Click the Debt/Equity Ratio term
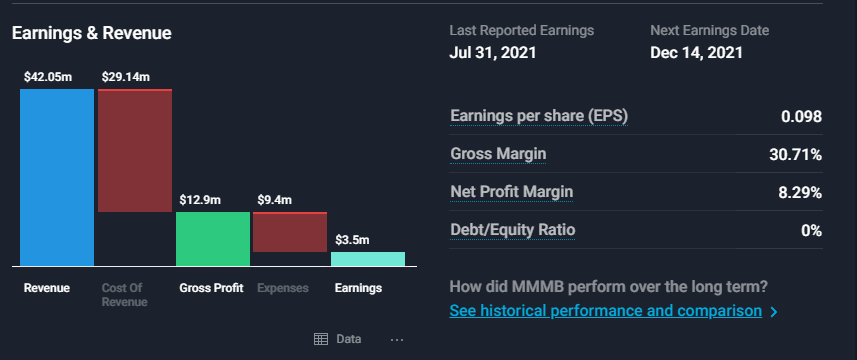 click(x=513, y=231)
